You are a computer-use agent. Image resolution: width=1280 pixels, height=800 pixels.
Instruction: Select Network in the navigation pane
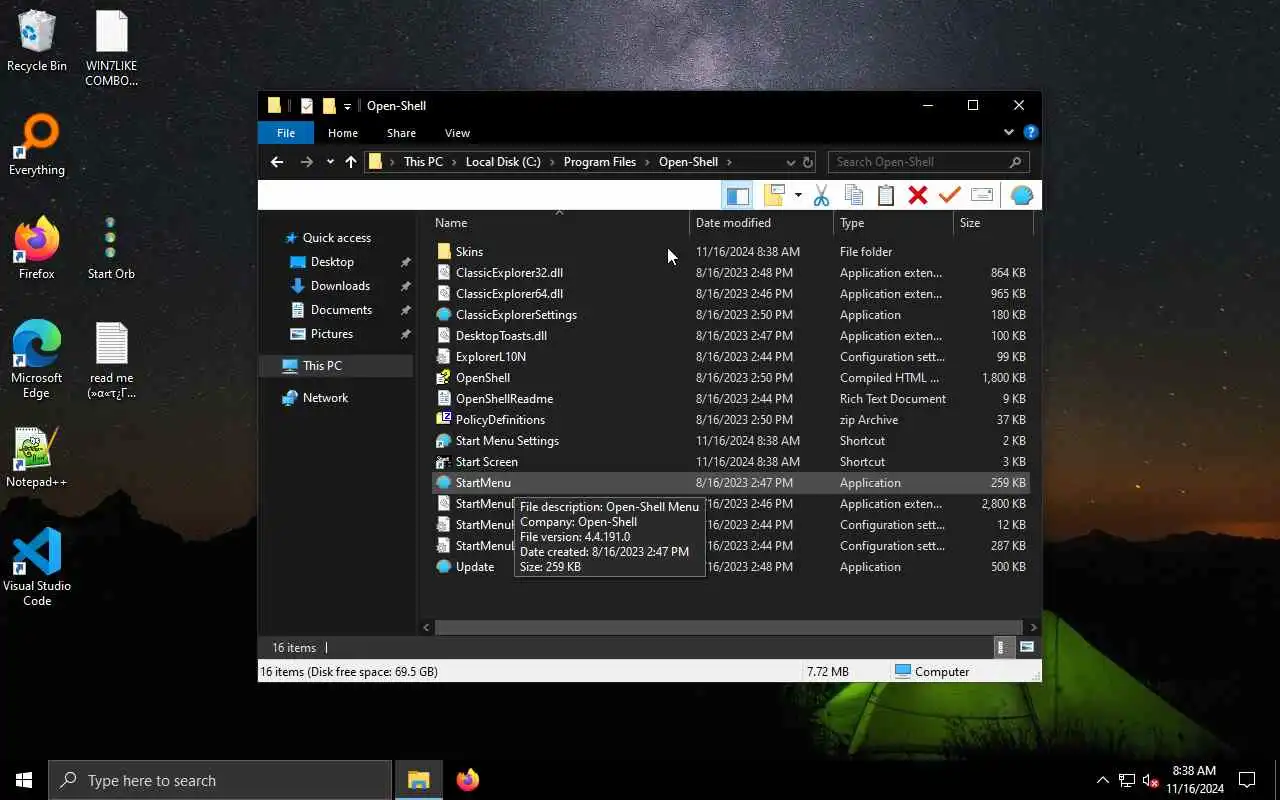pyautogui.click(x=325, y=398)
